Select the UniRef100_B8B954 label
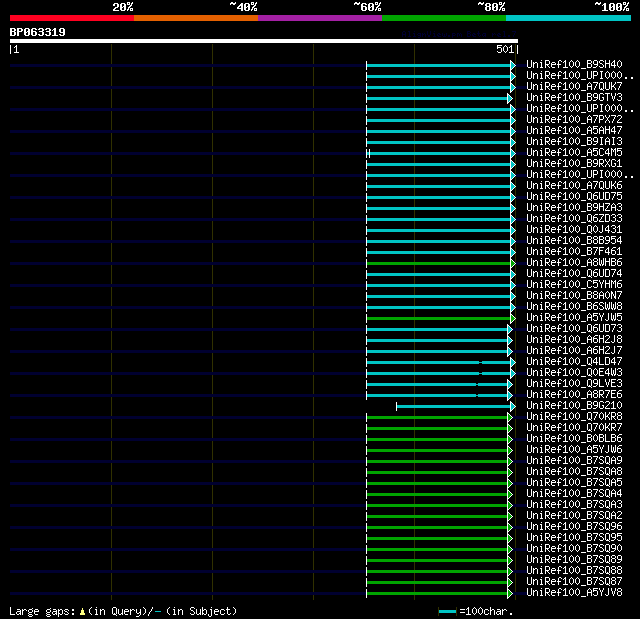Viewport: 640px width, 619px height. [x=574, y=241]
